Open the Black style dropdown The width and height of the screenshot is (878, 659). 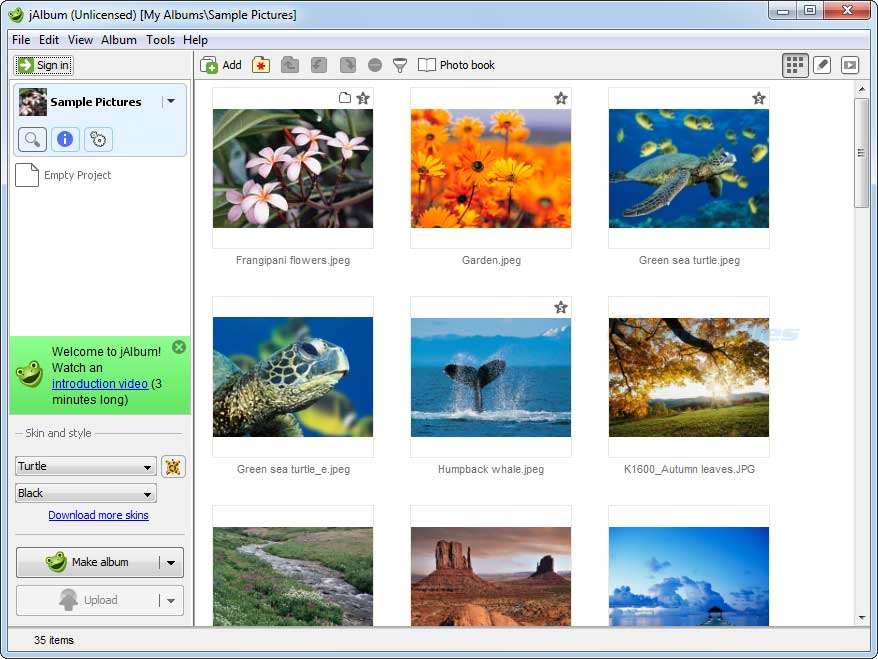pyautogui.click(x=86, y=493)
